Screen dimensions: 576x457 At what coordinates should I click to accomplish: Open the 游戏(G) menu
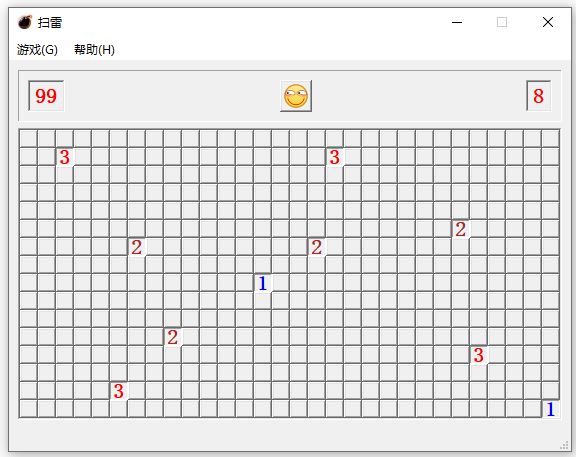coord(37,50)
